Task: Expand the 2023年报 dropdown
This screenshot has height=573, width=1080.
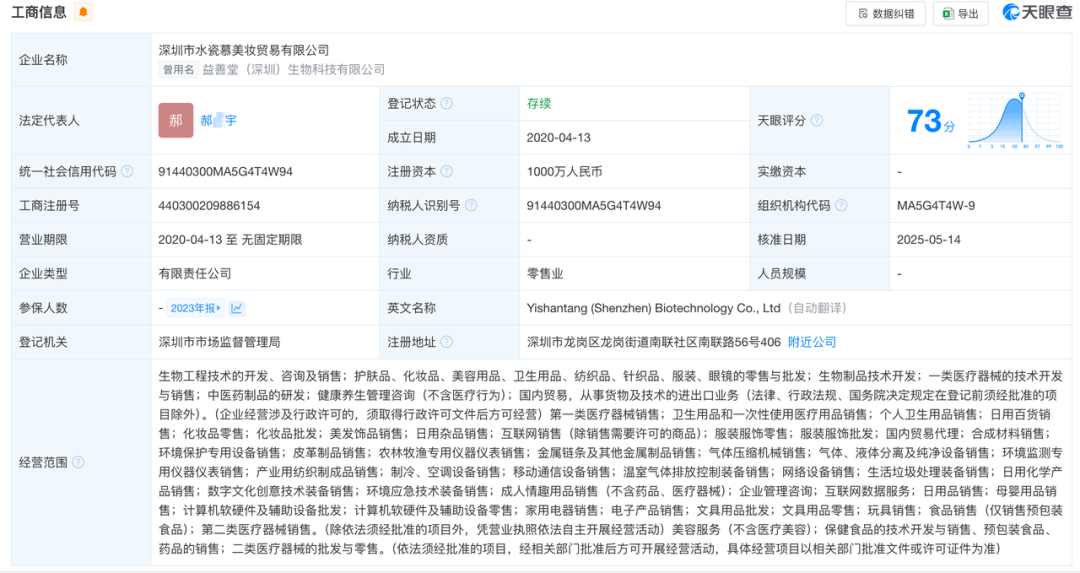Action: coord(196,308)
